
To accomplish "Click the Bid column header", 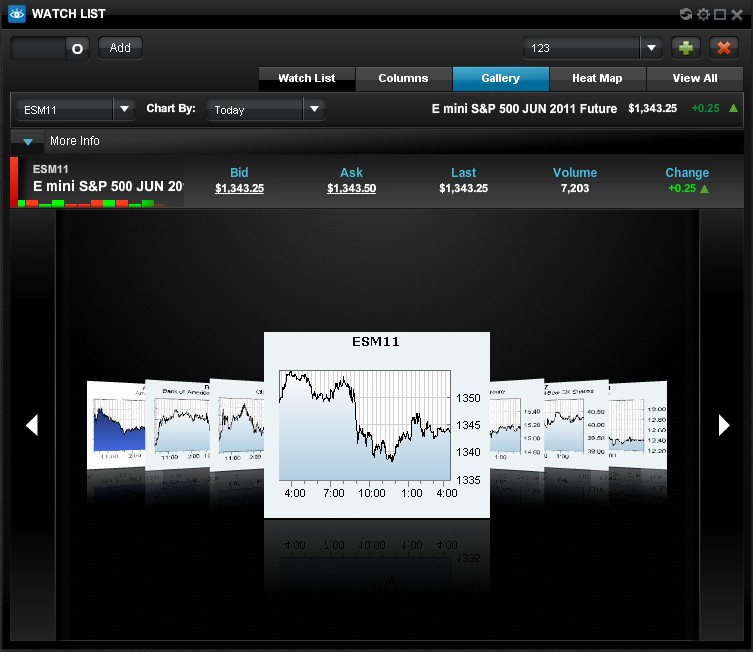I will pyautogui.click(x=239, y=172).
